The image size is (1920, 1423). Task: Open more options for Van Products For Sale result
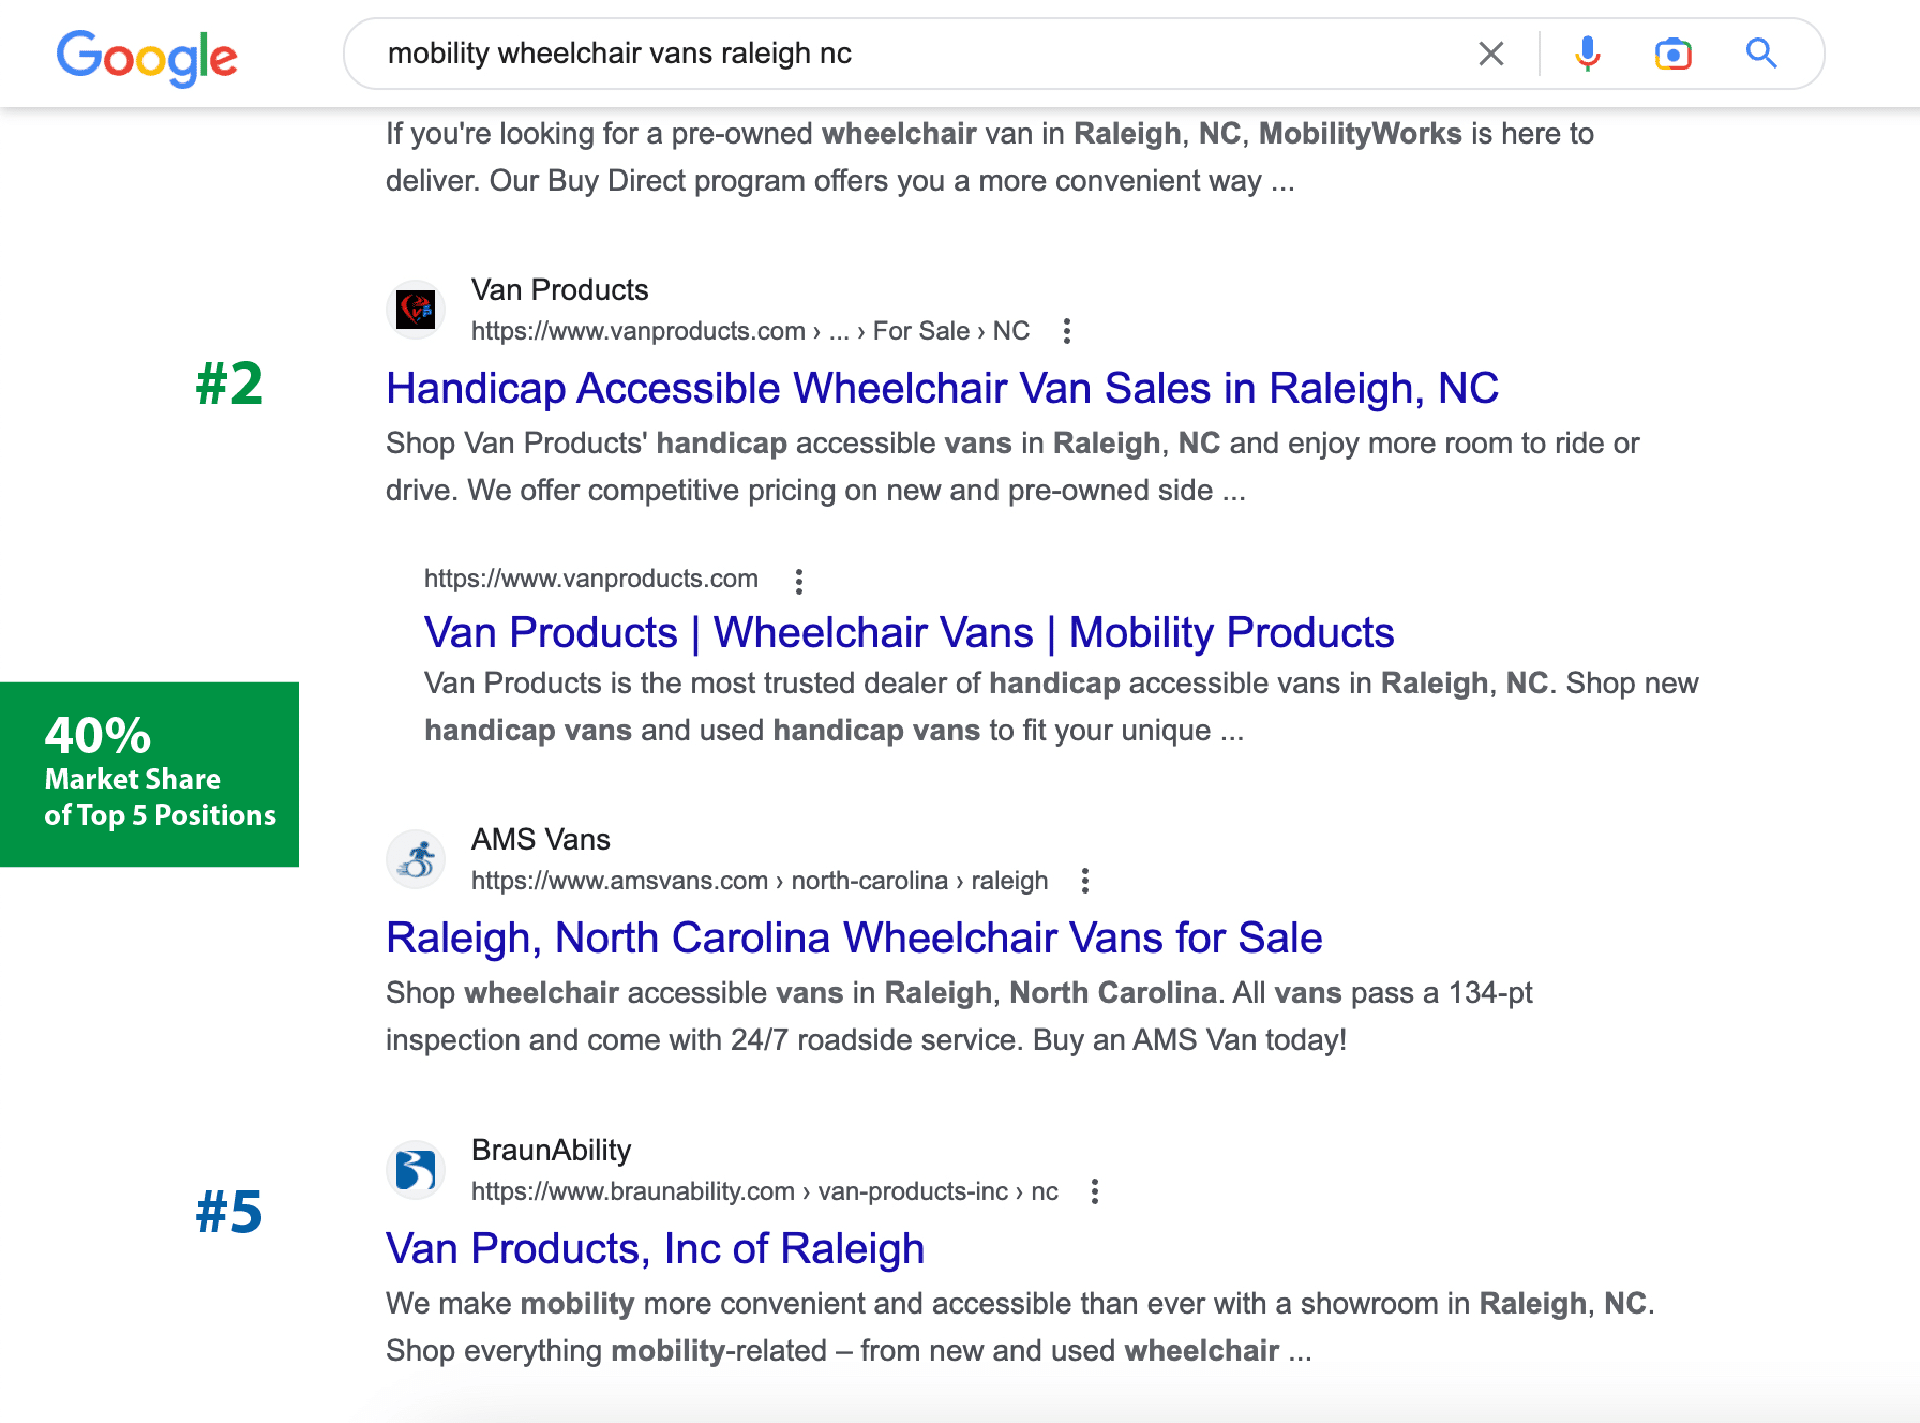tap(1067, 331)
